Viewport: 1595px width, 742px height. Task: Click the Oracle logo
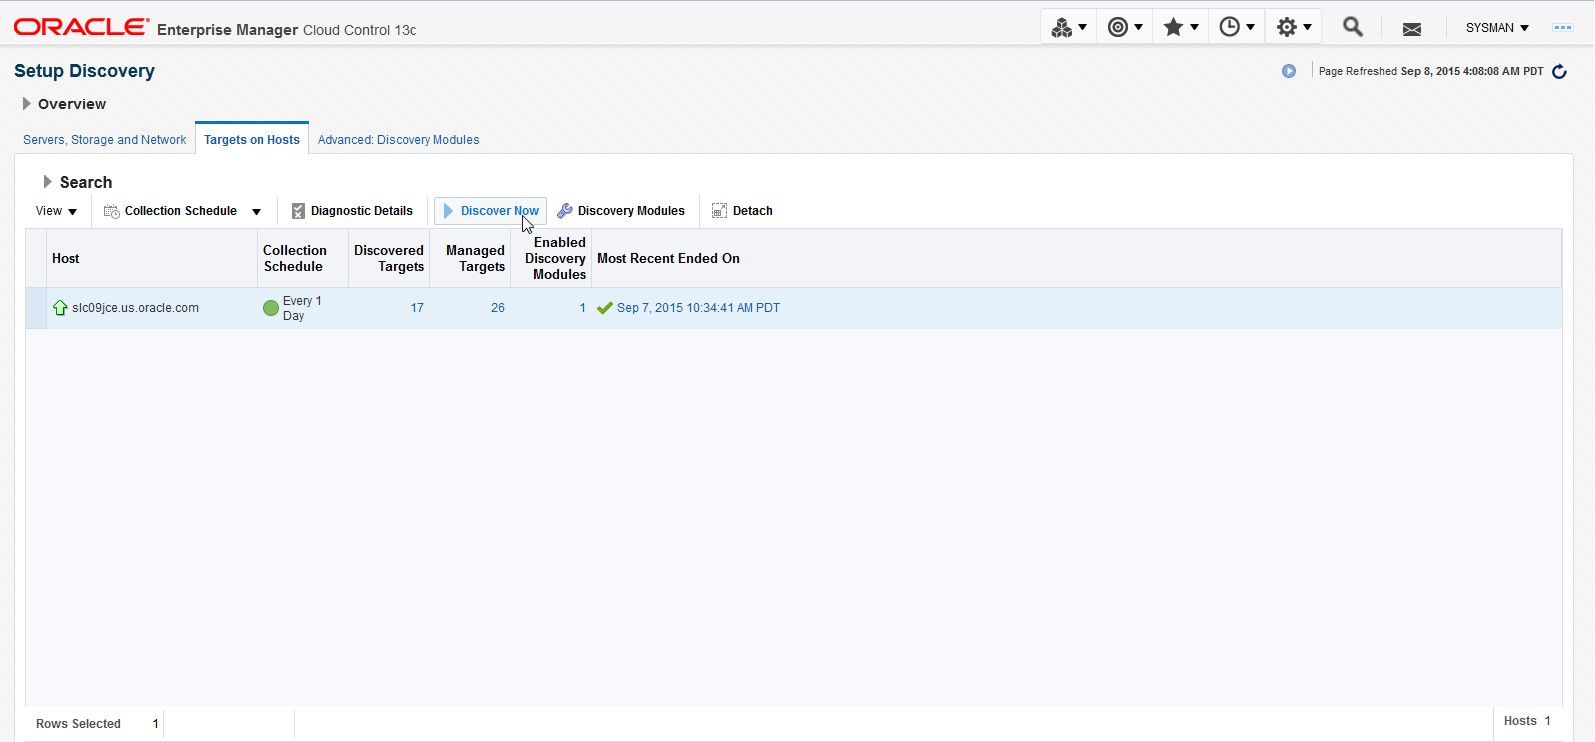pyautogui.click(x=82, y=27)
